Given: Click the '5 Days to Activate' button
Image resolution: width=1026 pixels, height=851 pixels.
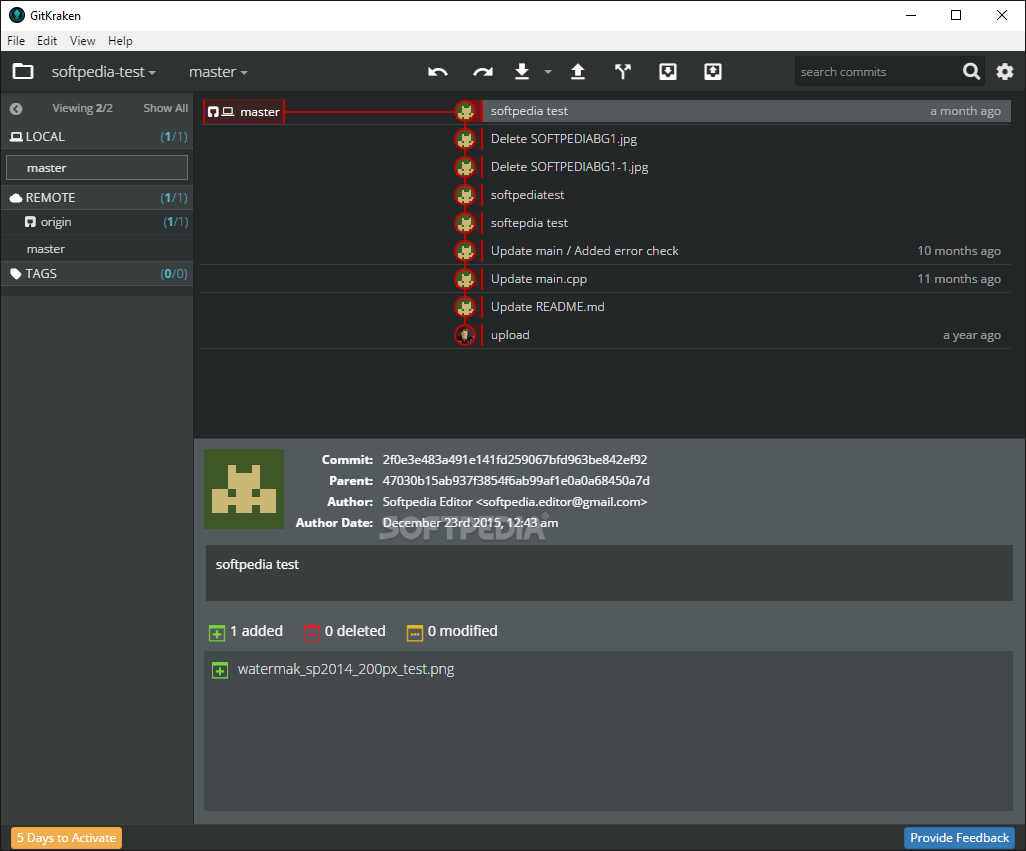Looking at the screenshot, I should 66,838.
